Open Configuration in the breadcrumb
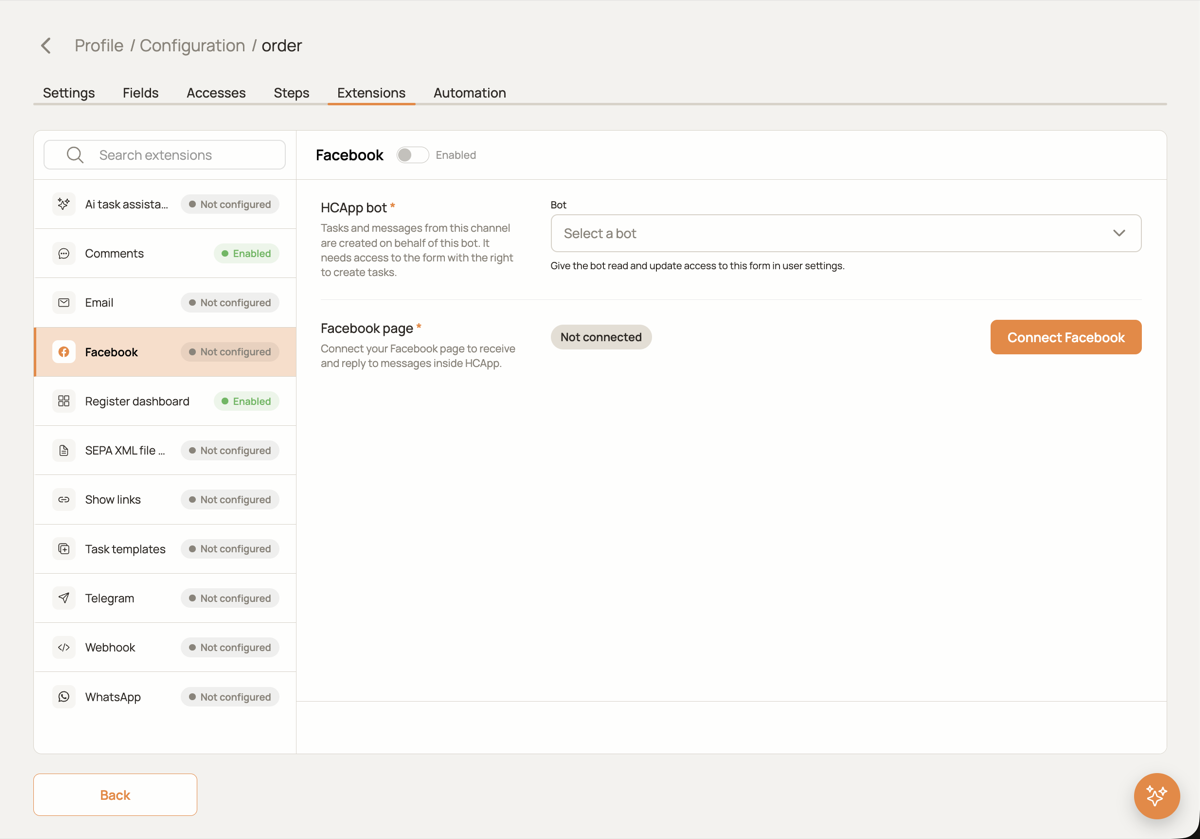 coord(192,46)
